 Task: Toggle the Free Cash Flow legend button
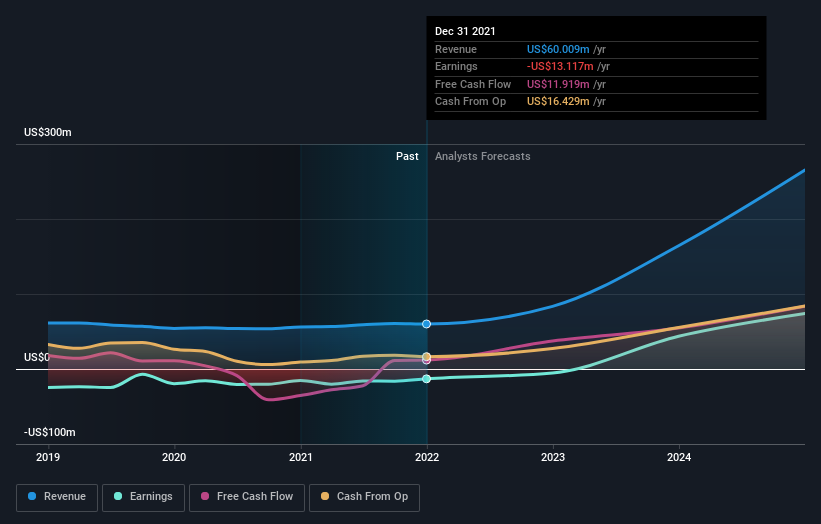(x=247, y=497)
